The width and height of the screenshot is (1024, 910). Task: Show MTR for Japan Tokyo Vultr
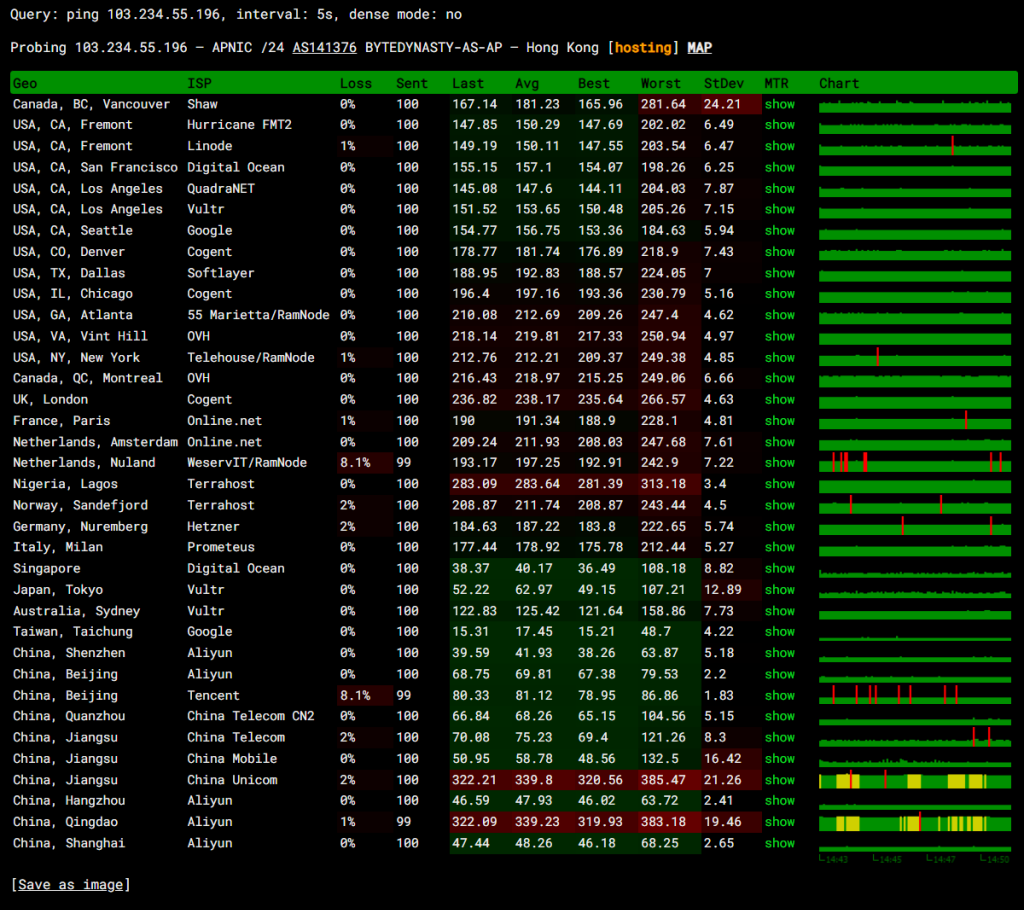[x=780, y=590]
